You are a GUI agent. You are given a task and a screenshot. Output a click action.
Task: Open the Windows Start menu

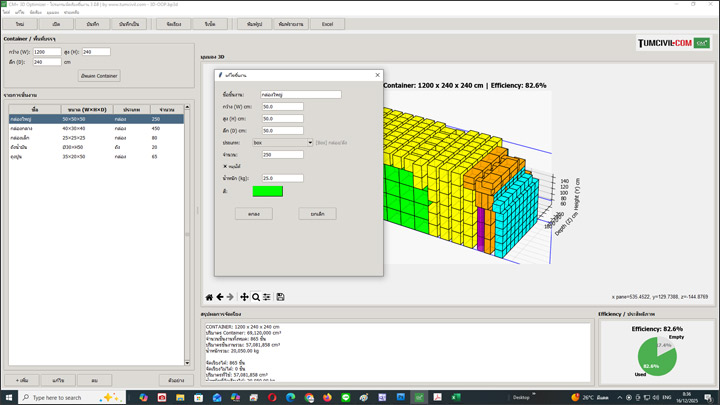(8, 397)
